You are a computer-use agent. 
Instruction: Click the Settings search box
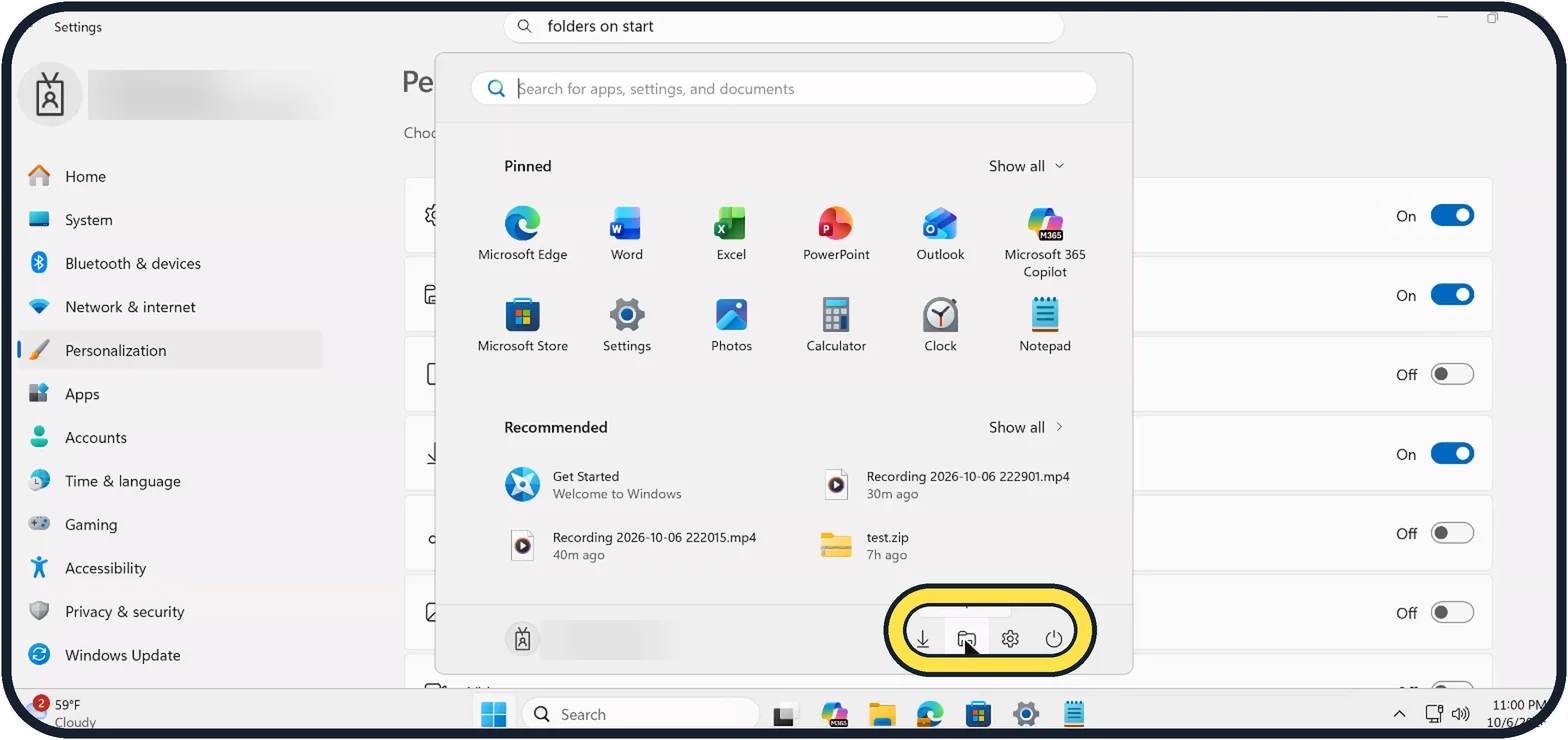[783, 26]
